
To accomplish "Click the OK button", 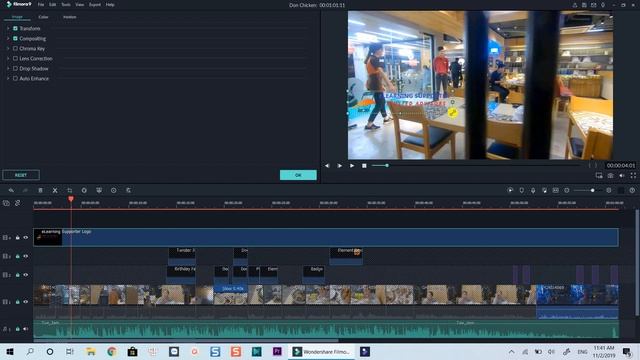I will point(298,175).
